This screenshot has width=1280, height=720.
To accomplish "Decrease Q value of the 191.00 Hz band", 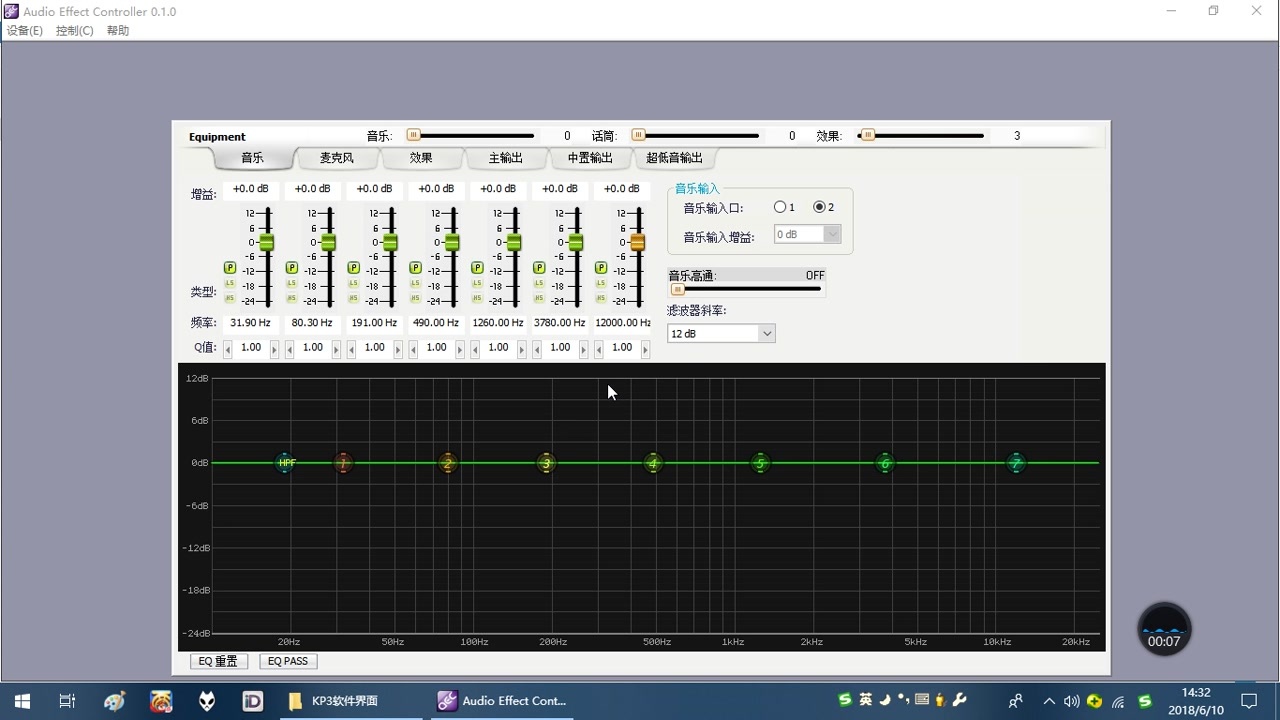I will [x=352, y=349].
